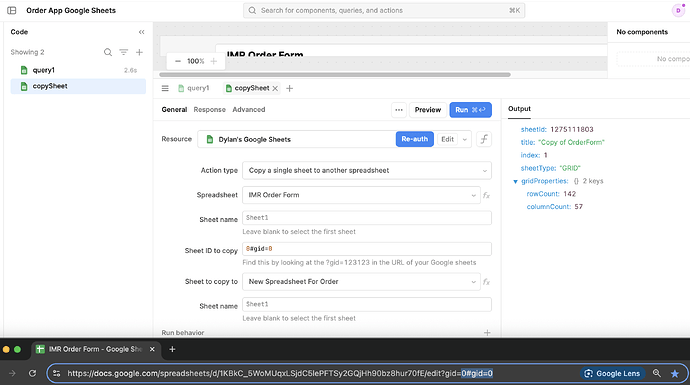Click the first Sheet name input field
This screenshot has height=385, width=690.
click(367, 218)
